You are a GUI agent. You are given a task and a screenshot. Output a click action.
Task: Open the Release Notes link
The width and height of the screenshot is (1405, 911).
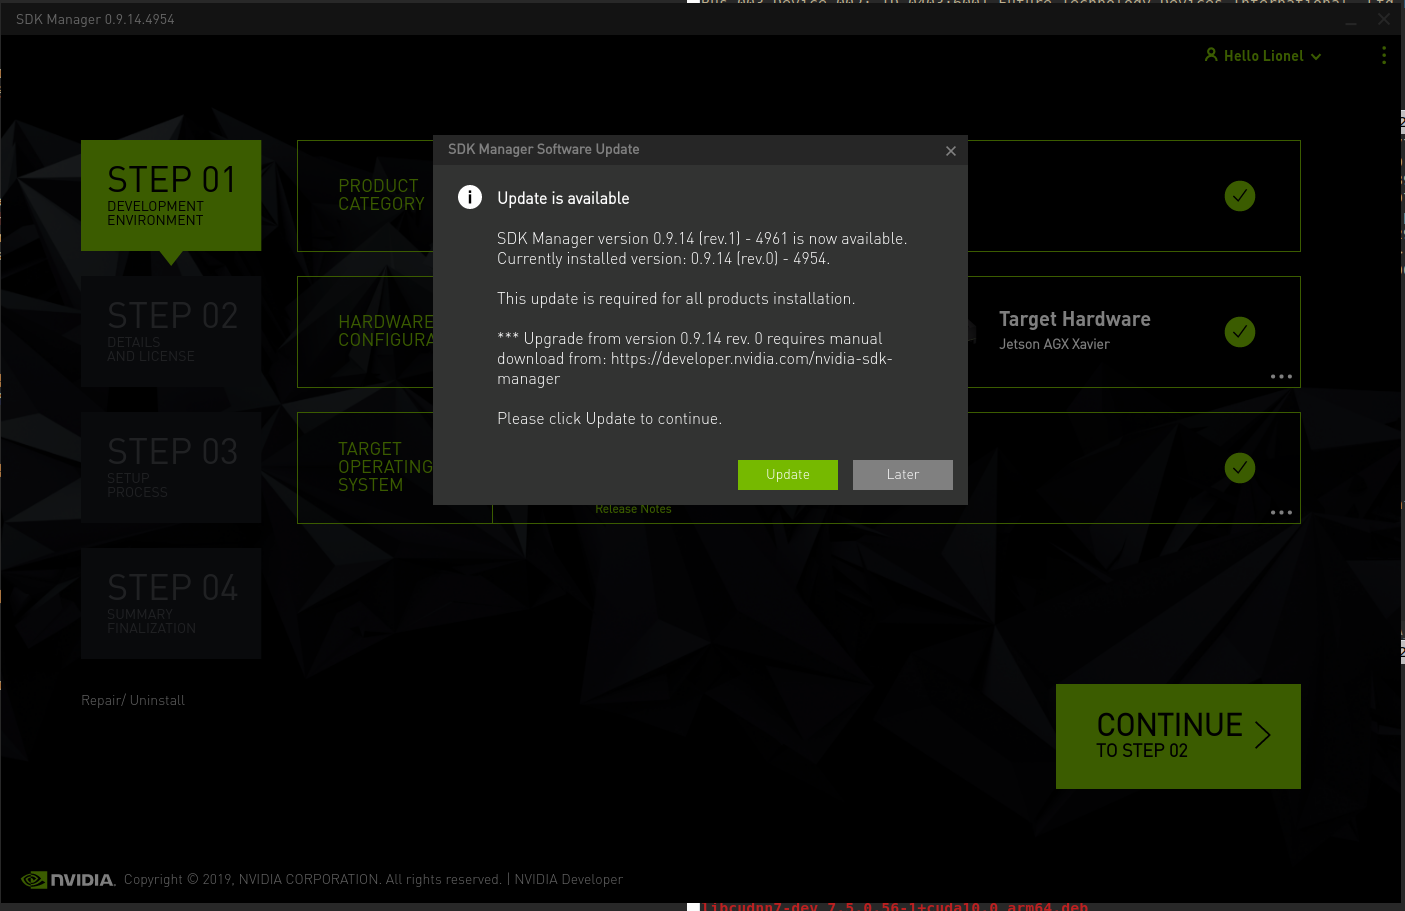pyautogui.click(x=633, y=509)
